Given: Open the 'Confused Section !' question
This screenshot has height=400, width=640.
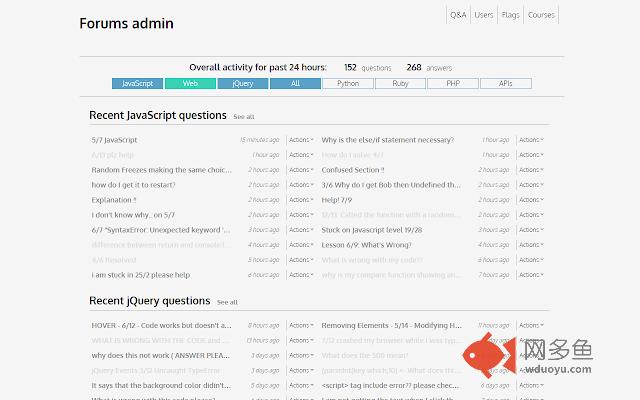Looking at the screenshot, I should click(x=353, y=170).
